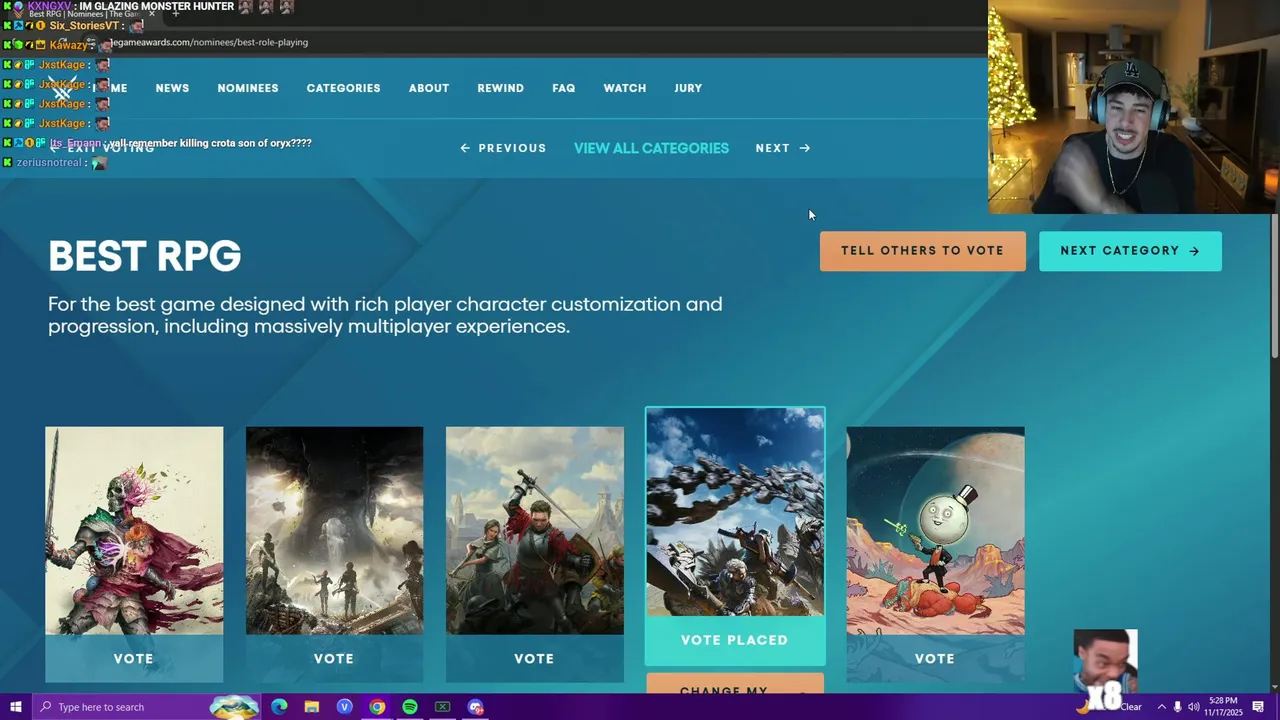Screen dimensions: 1280x720
Task: Open the News page
Action: [172, 88]
